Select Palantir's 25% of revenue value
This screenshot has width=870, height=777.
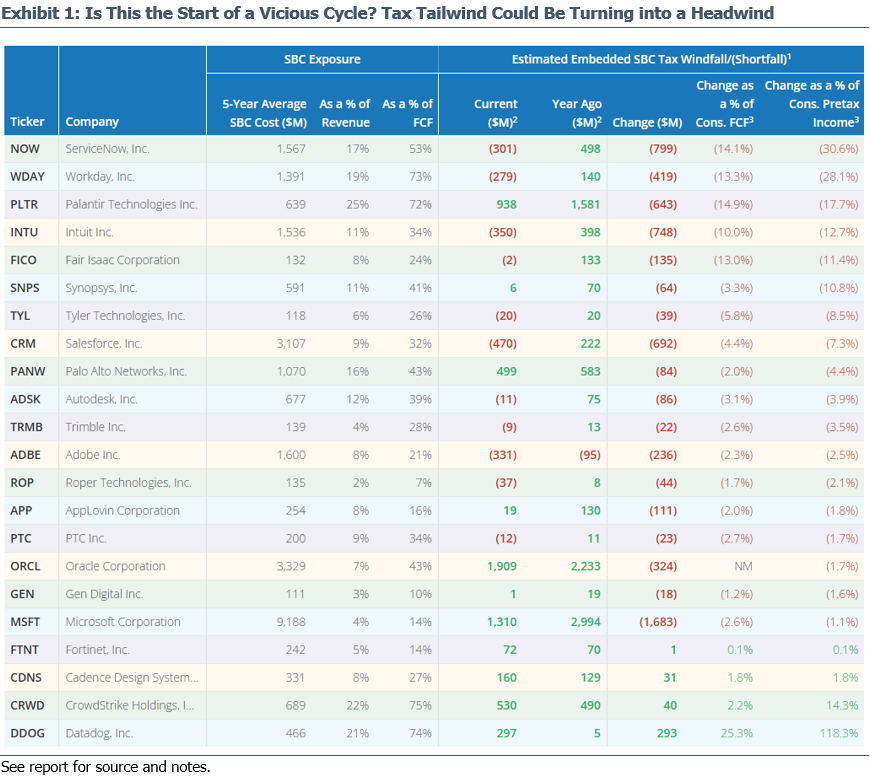tap(357, 204)
